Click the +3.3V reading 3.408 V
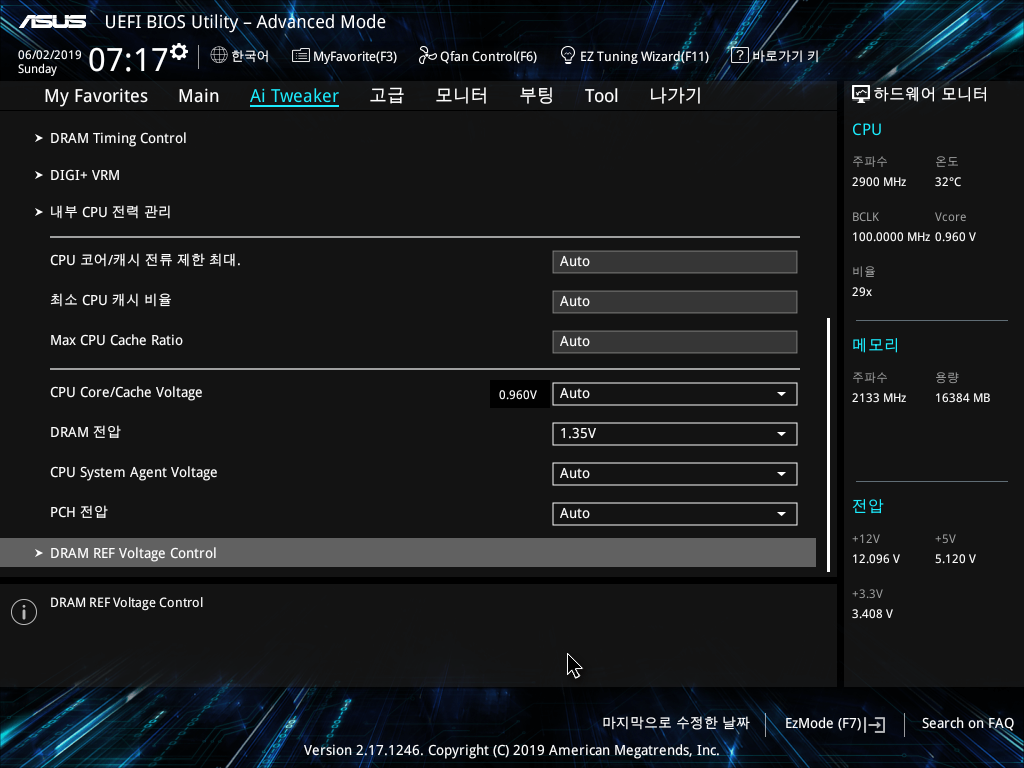The width and height of the screenshot is (1024, 768). 872,614
